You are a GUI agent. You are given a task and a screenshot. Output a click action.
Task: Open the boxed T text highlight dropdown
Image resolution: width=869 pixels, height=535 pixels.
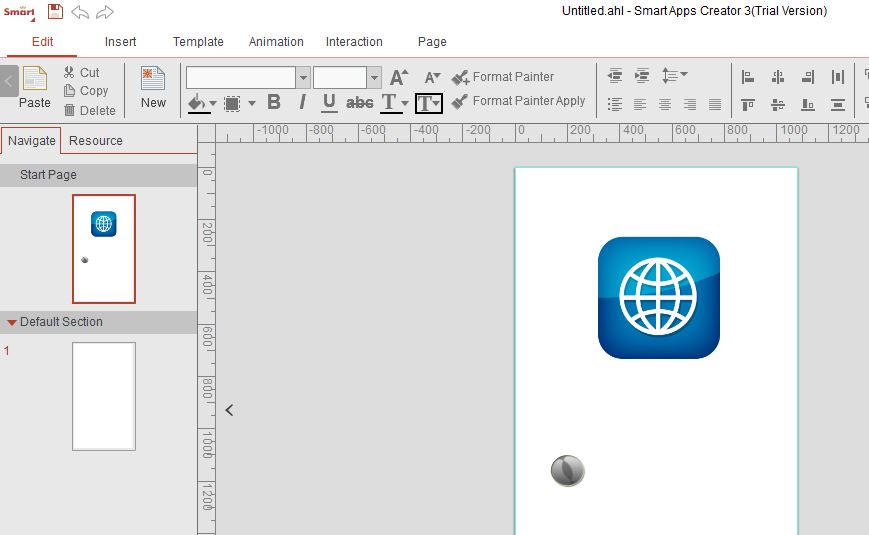(x=428, y=103)
